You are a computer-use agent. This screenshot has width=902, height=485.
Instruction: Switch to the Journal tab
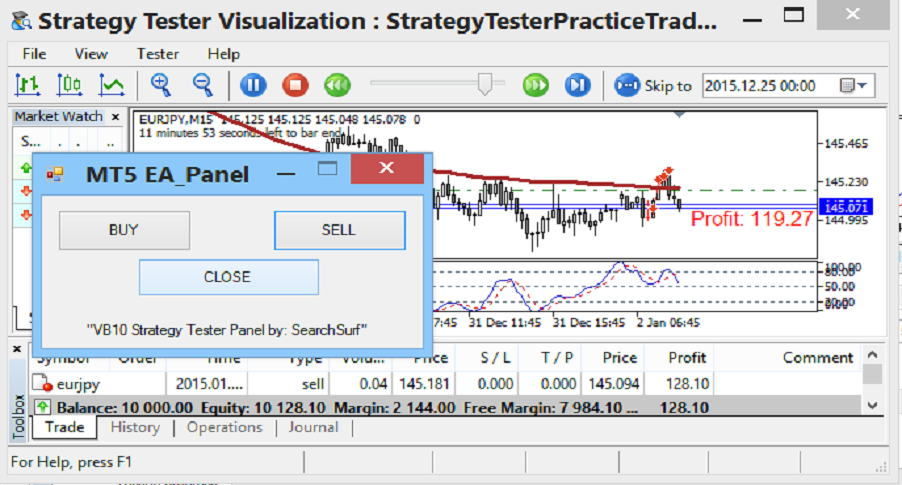(314, 427)
